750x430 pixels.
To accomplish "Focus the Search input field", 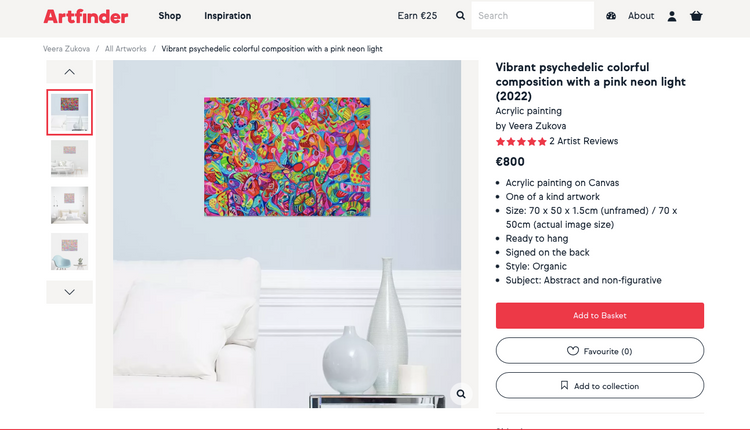I will [x=532, y=16].
